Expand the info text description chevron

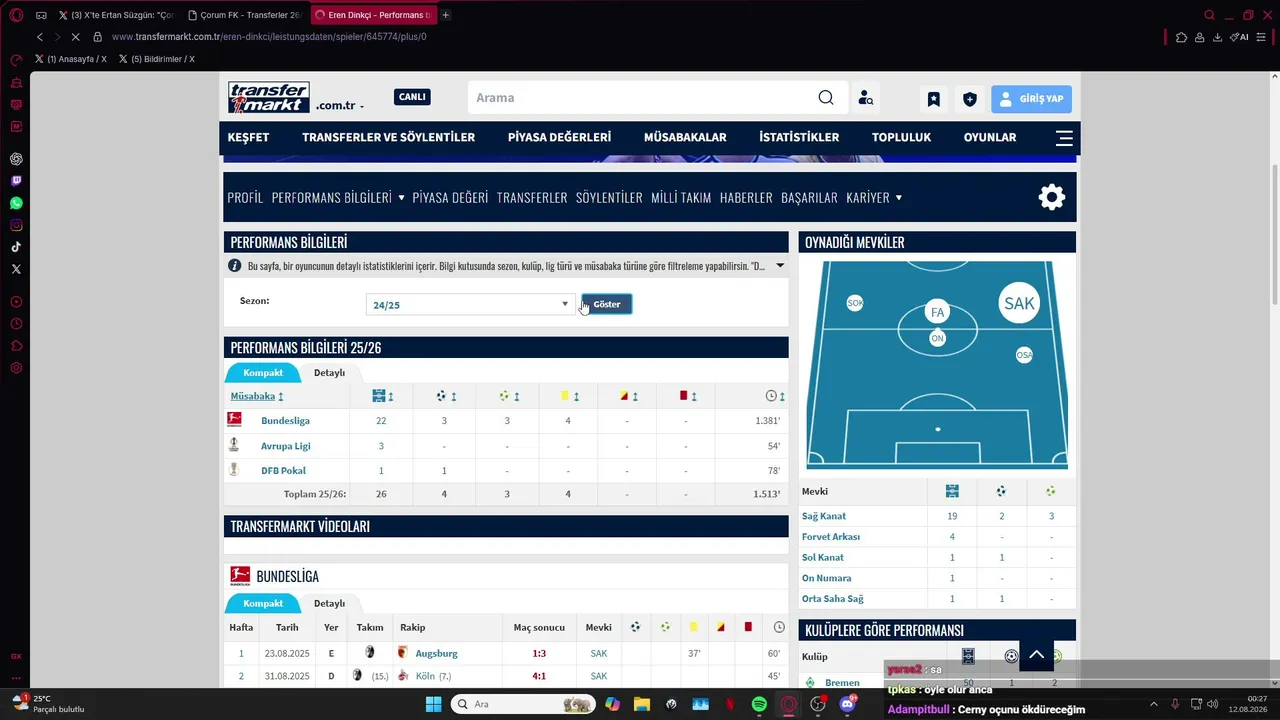coord(780,266)
